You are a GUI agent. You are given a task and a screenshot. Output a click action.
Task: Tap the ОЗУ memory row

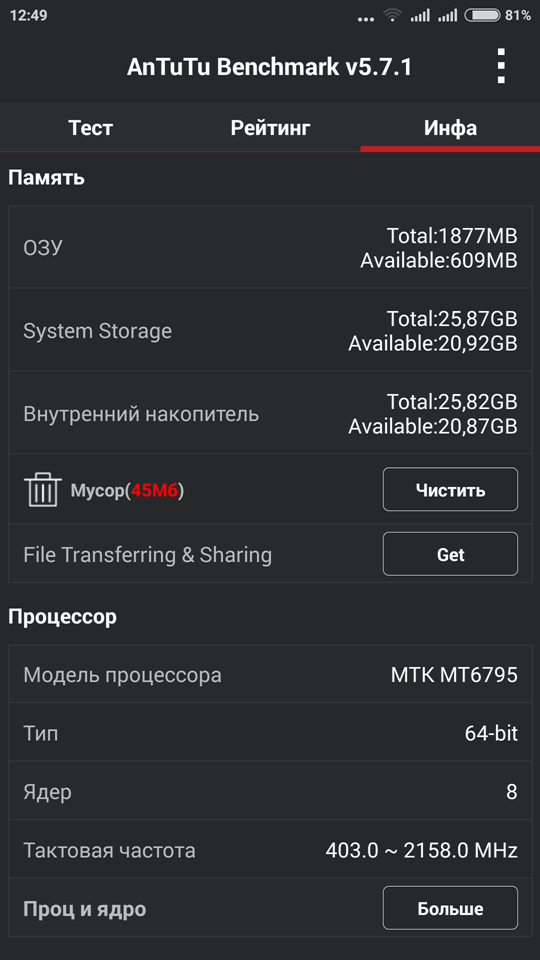click(270, 247)
